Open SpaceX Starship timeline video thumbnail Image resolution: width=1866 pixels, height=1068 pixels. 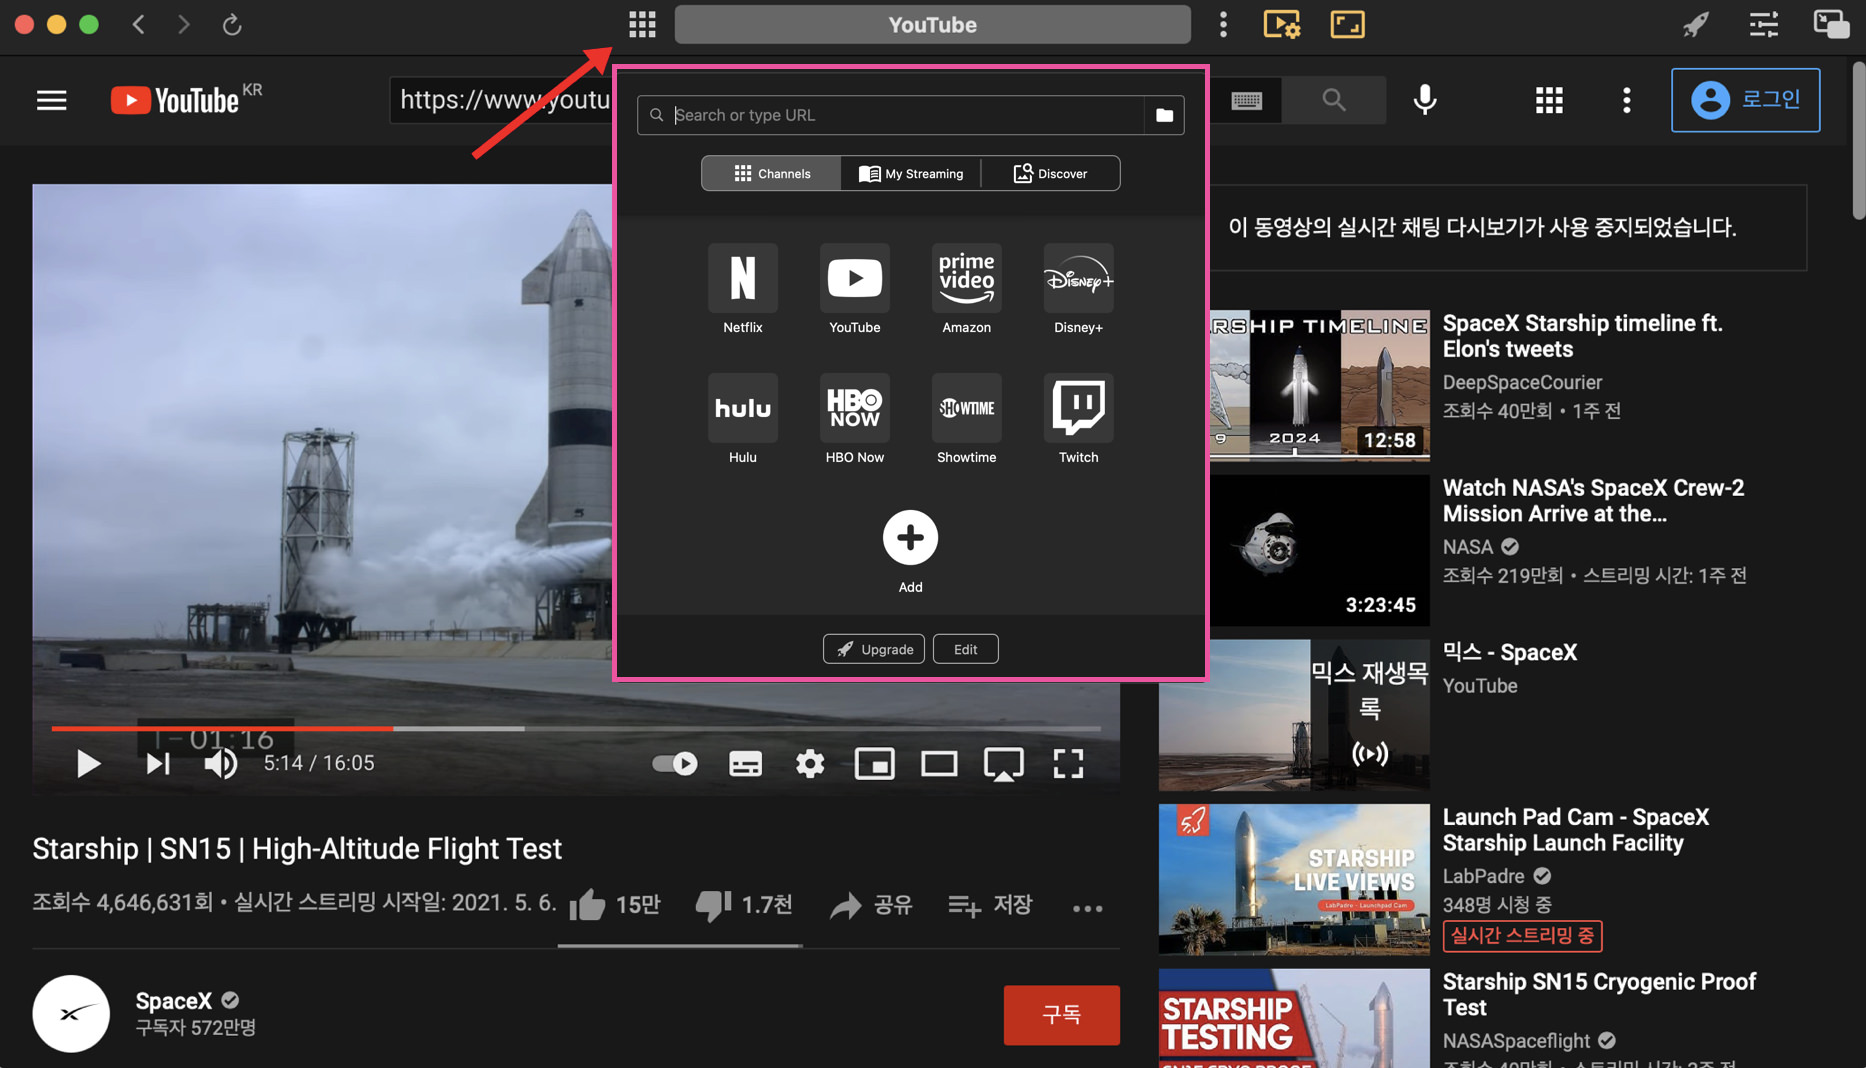point(1319,385)
